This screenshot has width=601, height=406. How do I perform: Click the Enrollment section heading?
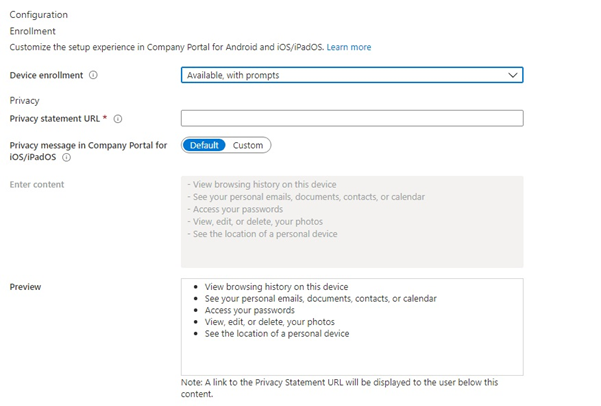pos(33,31)
